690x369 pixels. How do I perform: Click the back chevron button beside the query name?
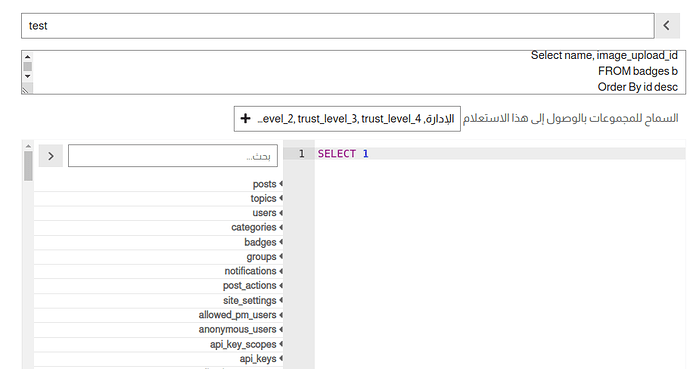tap(668, 26)
